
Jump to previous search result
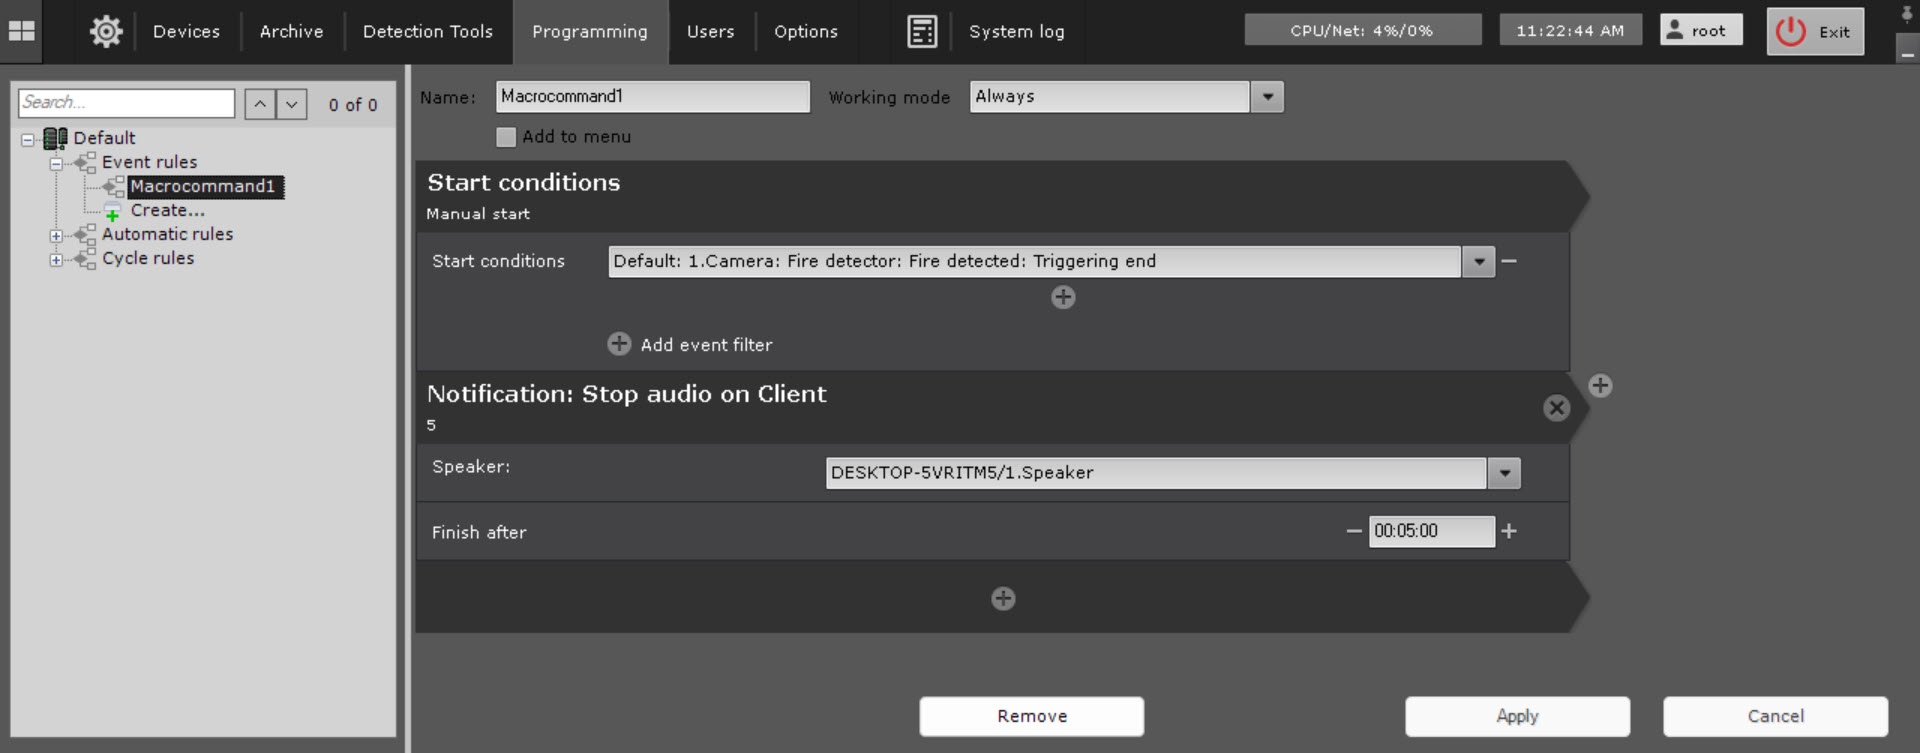[x=260, y=103]
